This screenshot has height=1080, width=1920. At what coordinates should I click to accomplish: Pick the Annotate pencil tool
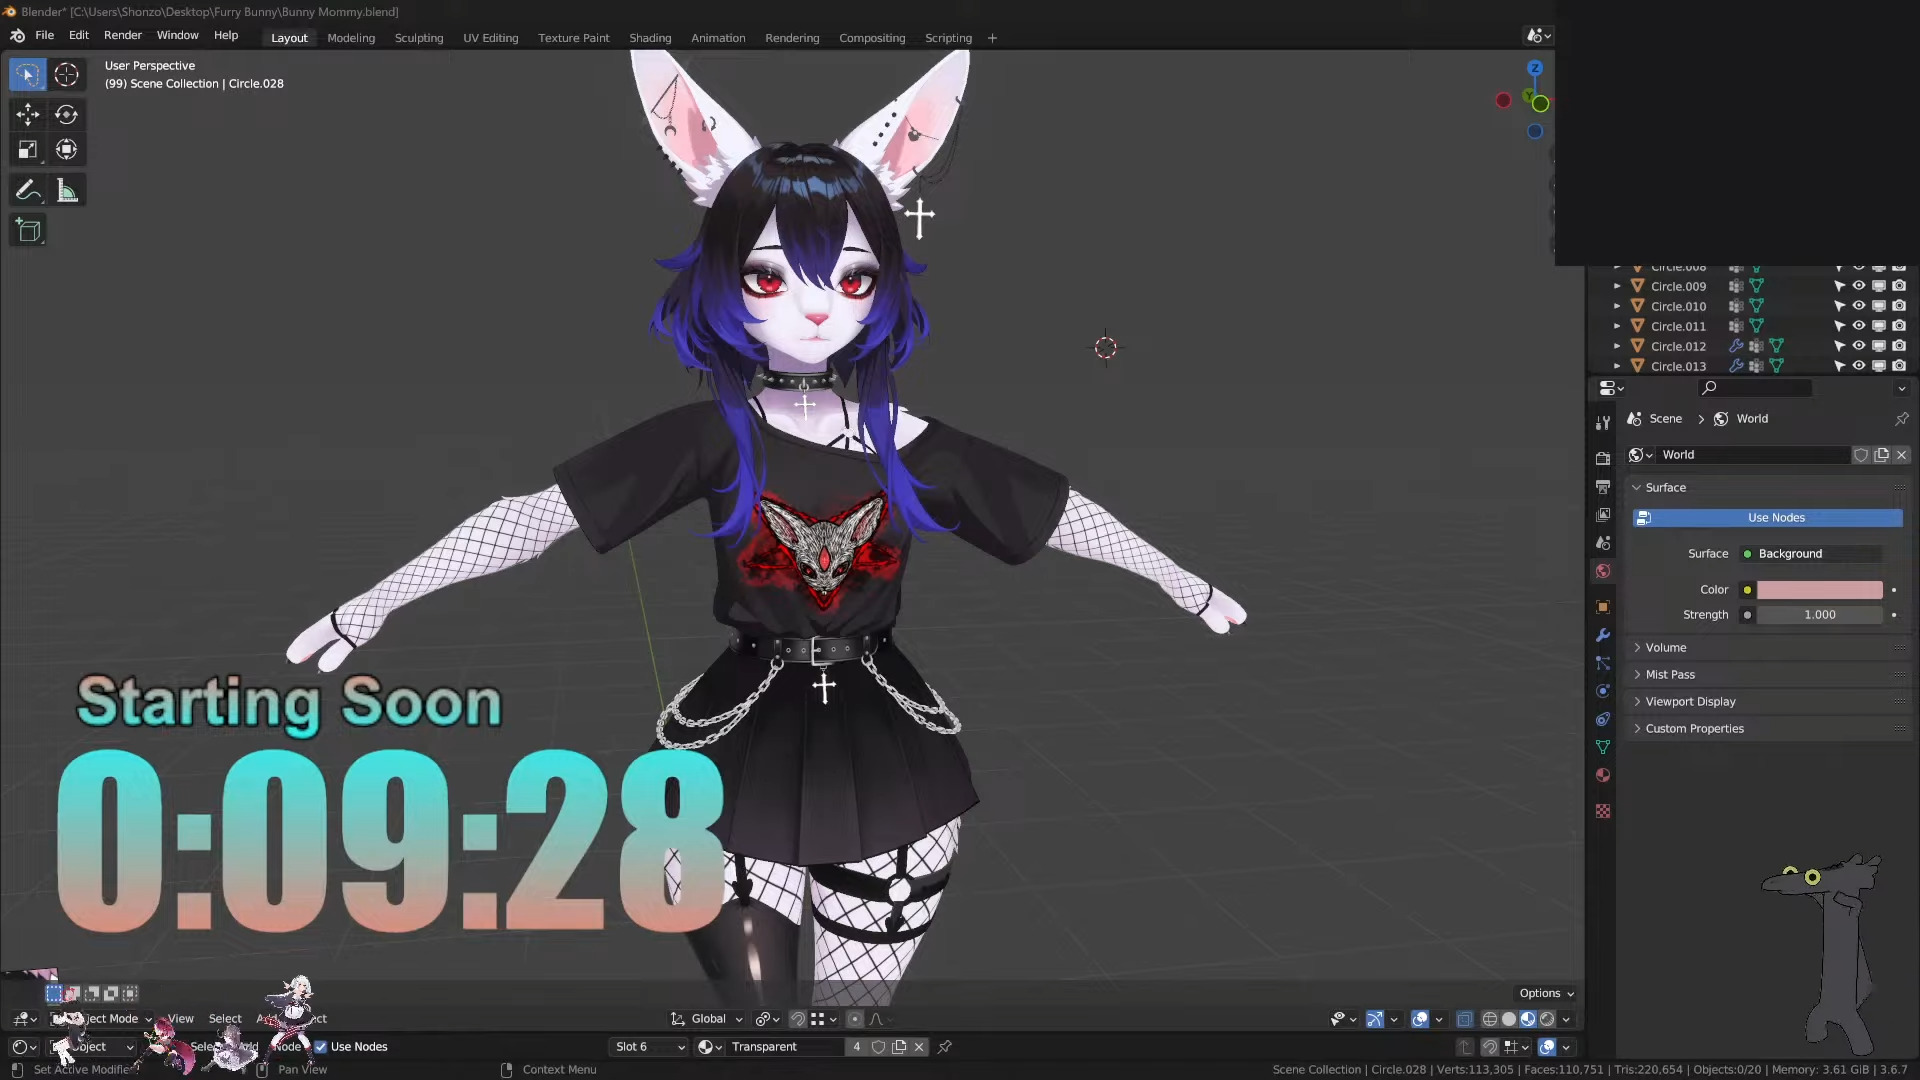point(27,190)
